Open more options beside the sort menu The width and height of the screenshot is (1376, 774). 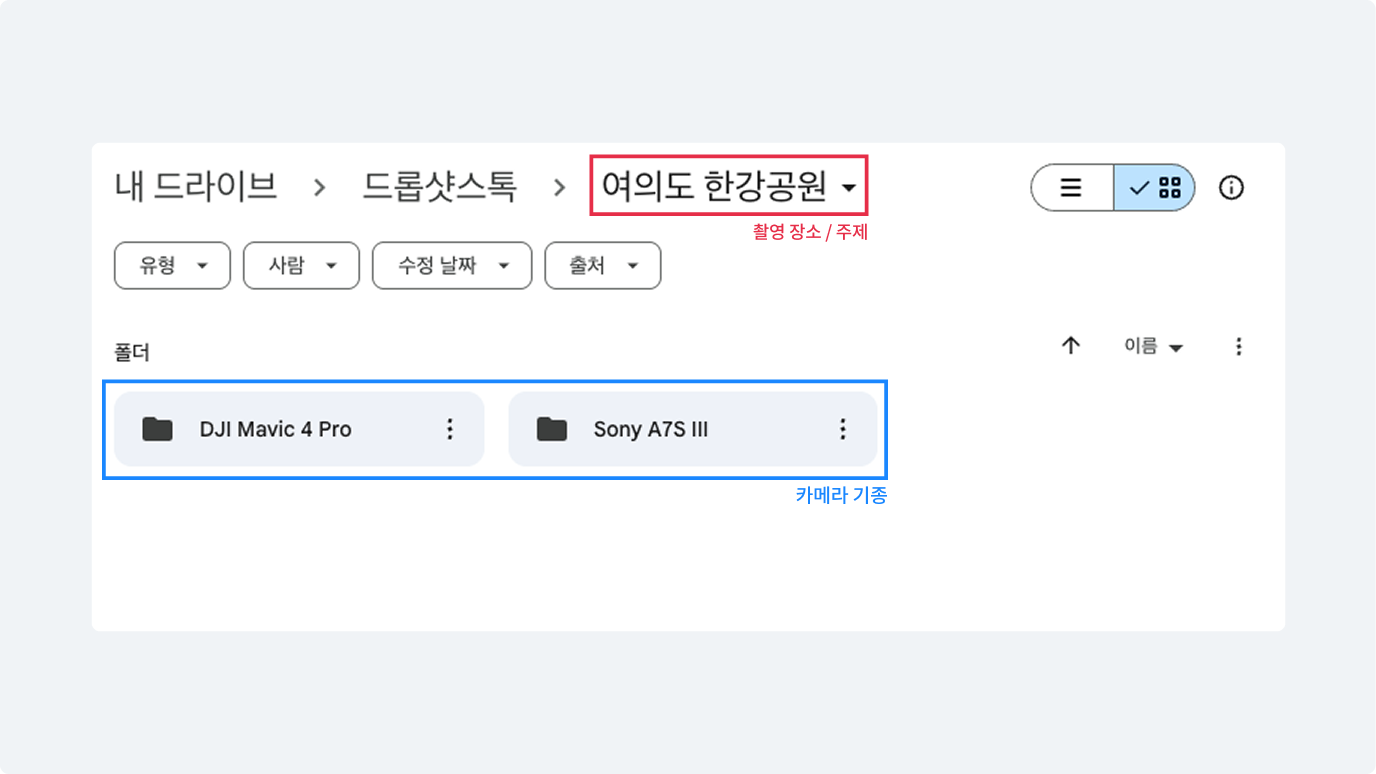pos(1239,346)
